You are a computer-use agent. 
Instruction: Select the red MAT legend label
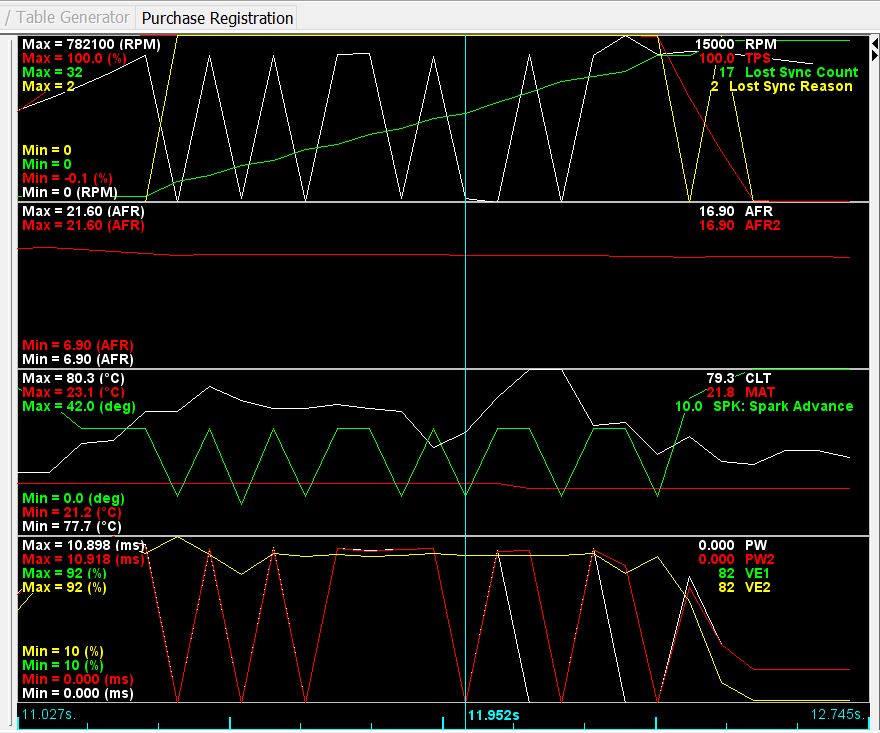click(761, 392)
